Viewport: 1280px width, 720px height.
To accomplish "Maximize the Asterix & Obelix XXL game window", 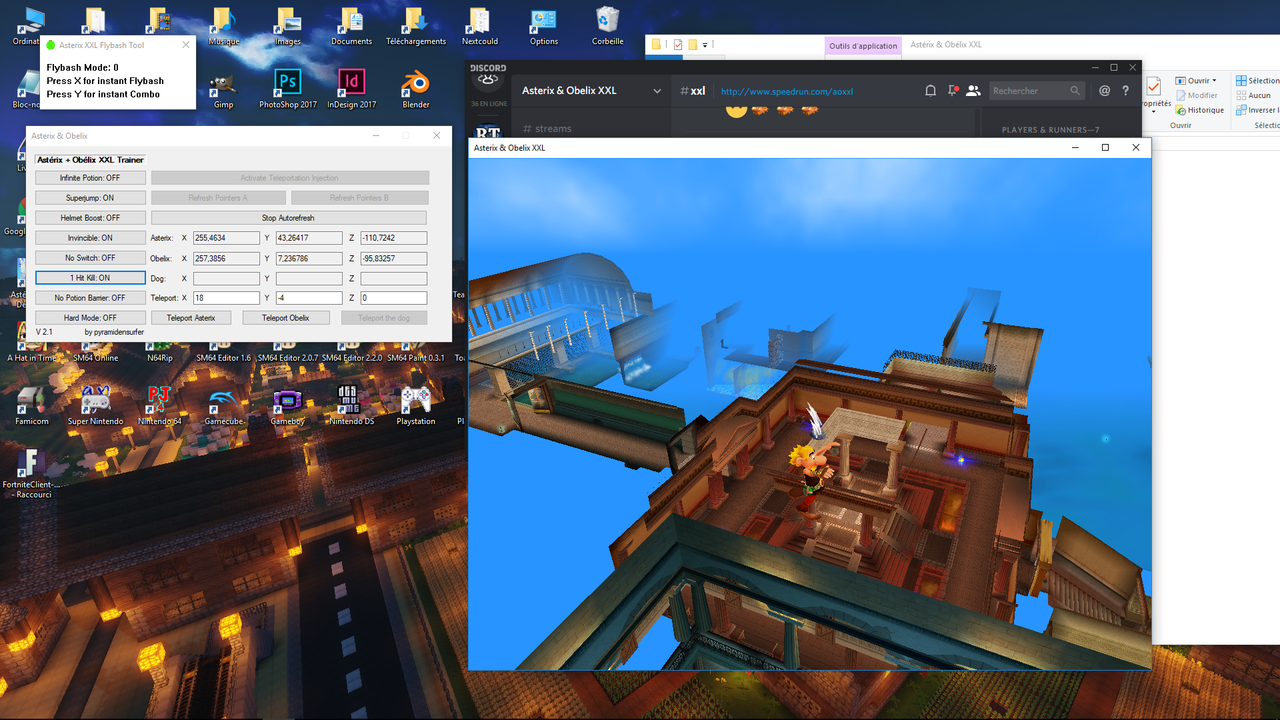I will point(1105,147).
